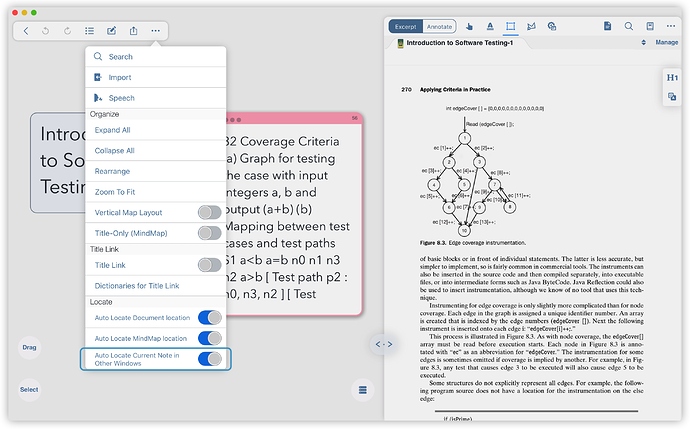Click the back arrow in the mindmap toolbar

click(26, 31)
